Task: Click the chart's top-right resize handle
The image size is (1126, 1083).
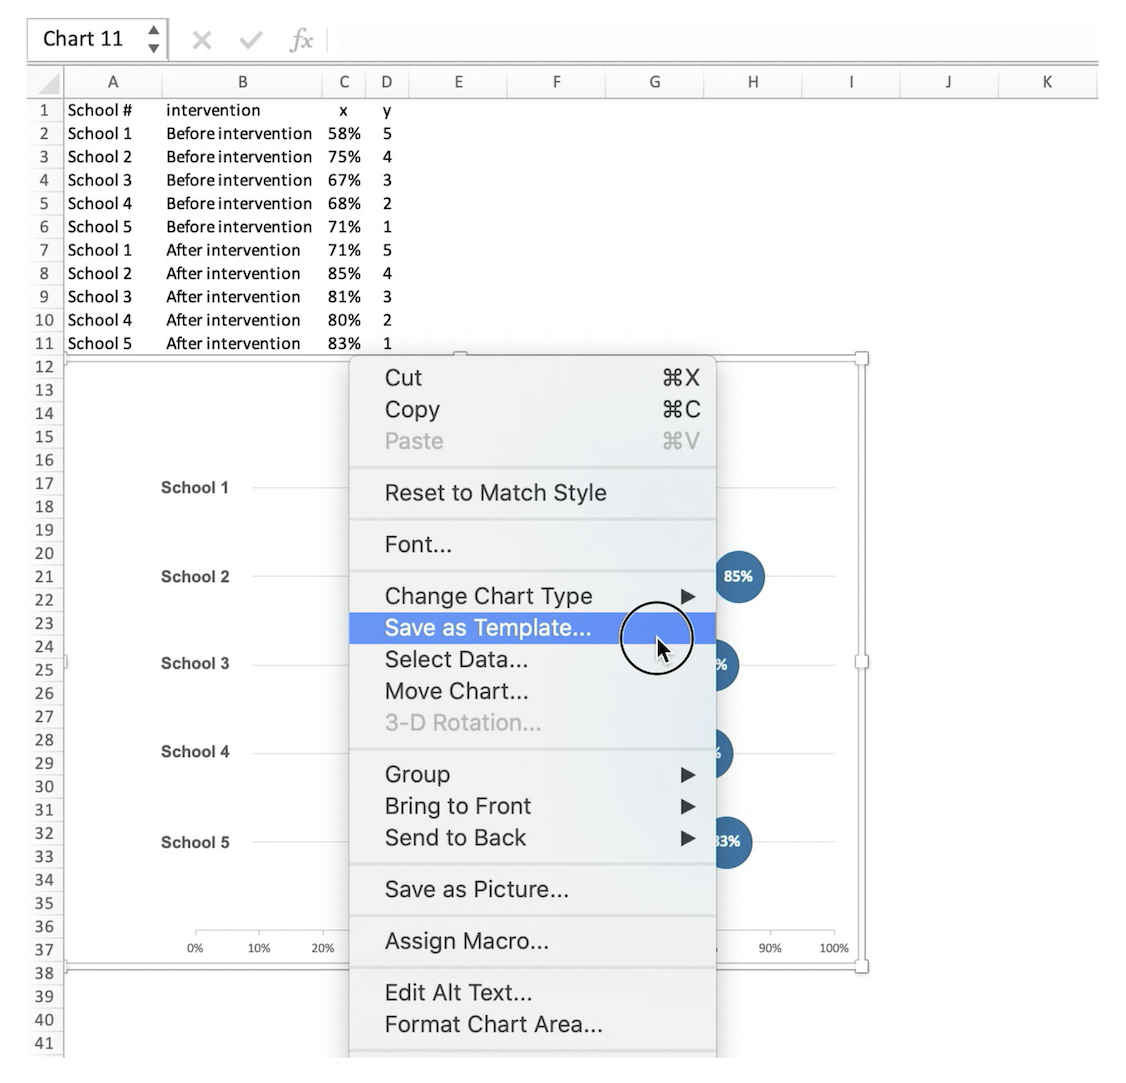Action: click(861, 358)
